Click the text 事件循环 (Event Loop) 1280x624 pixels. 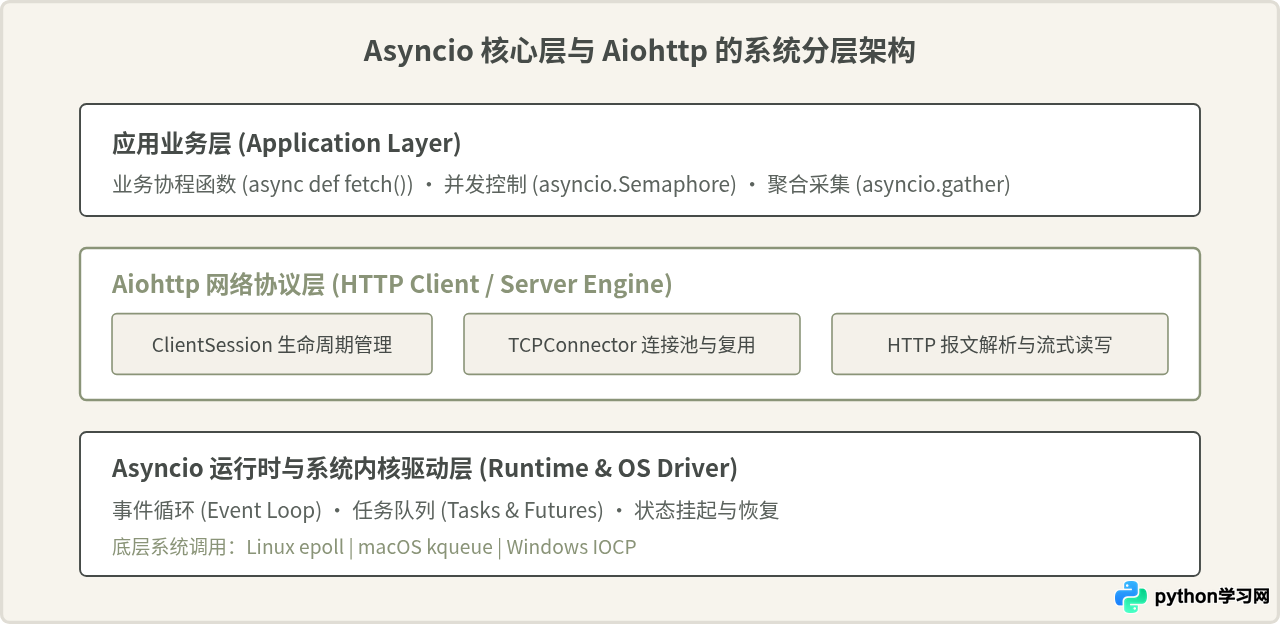click(x=217, y=511)
